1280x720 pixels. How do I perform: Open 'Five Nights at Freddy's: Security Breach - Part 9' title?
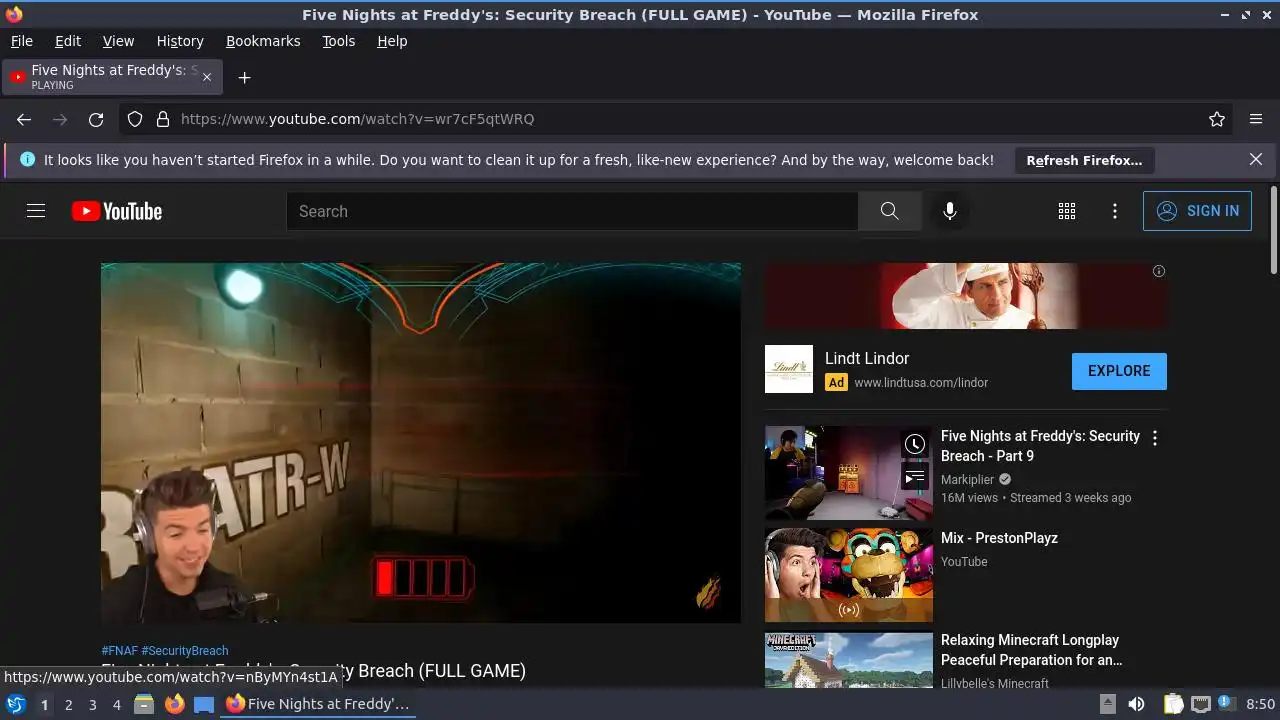(1040, 446)
